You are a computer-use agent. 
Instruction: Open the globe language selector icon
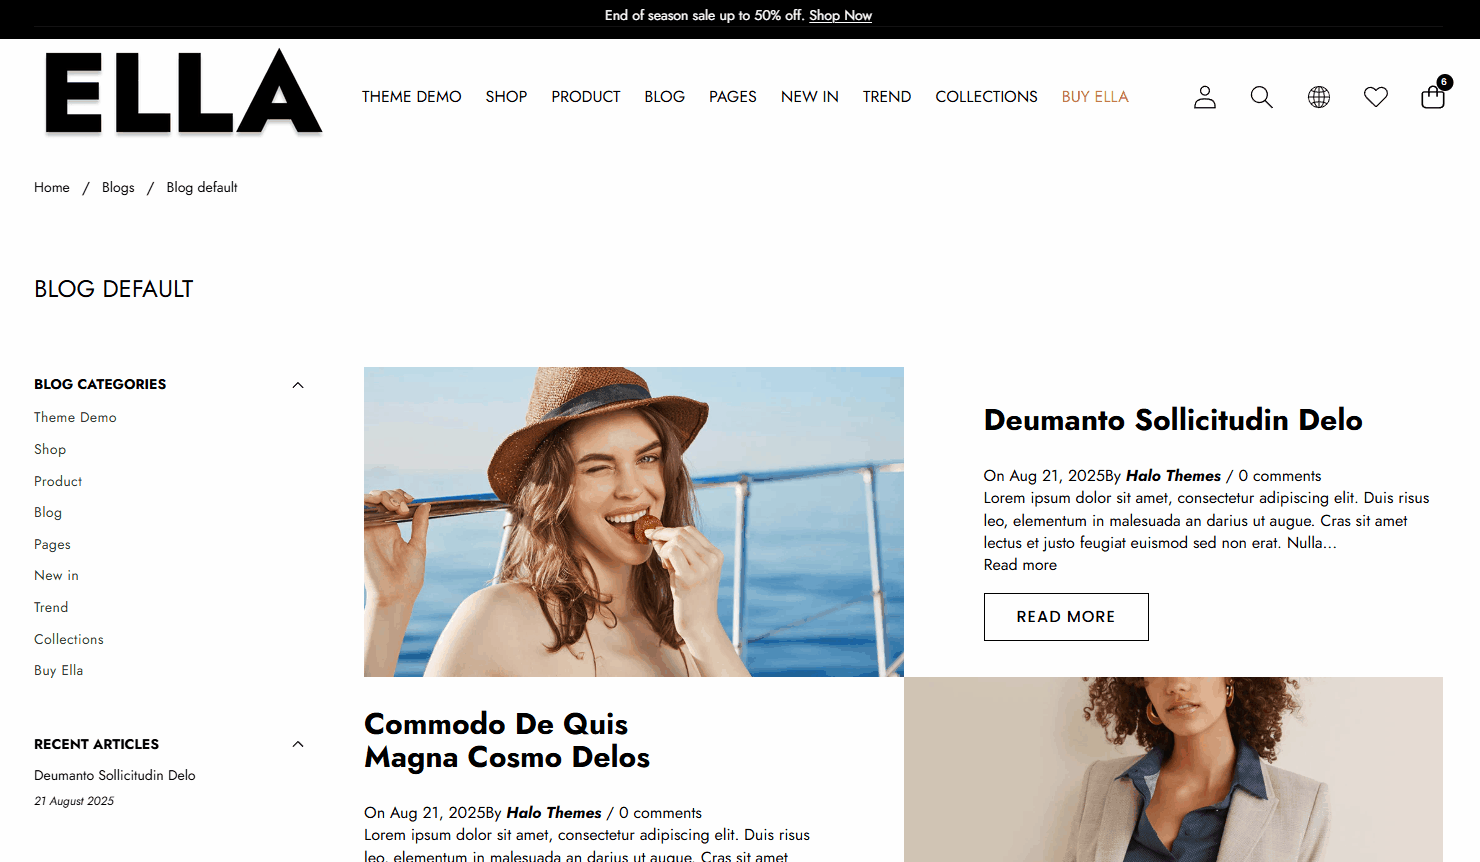click(1319, 97)
